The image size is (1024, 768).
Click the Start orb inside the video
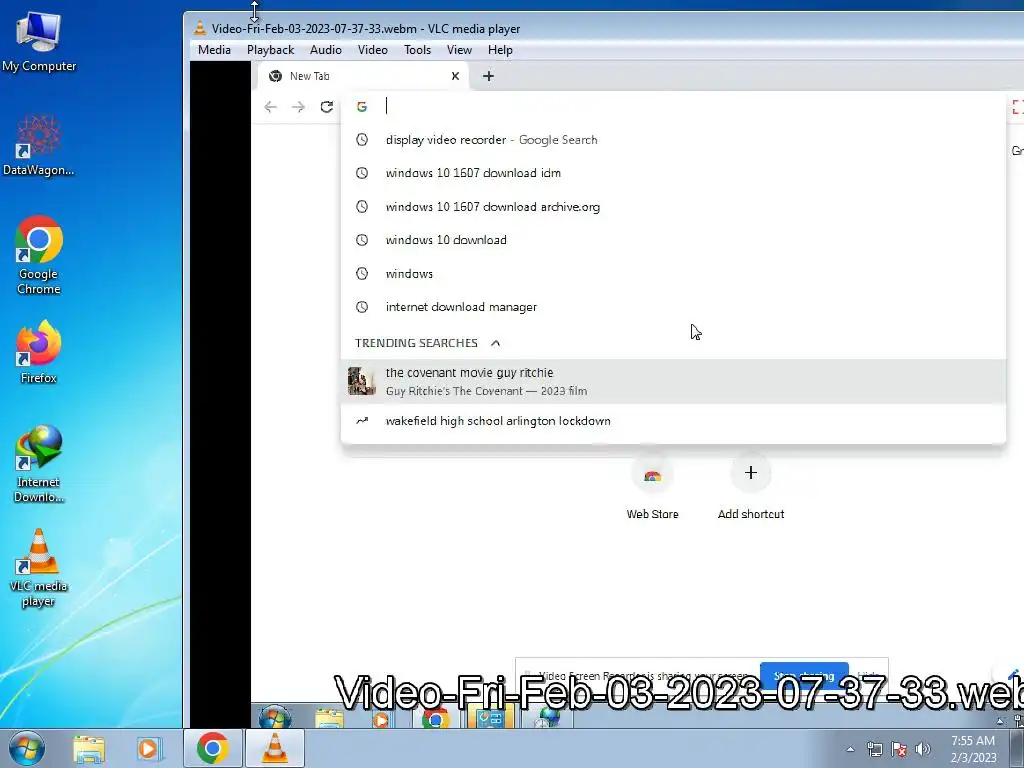(275, 718)
